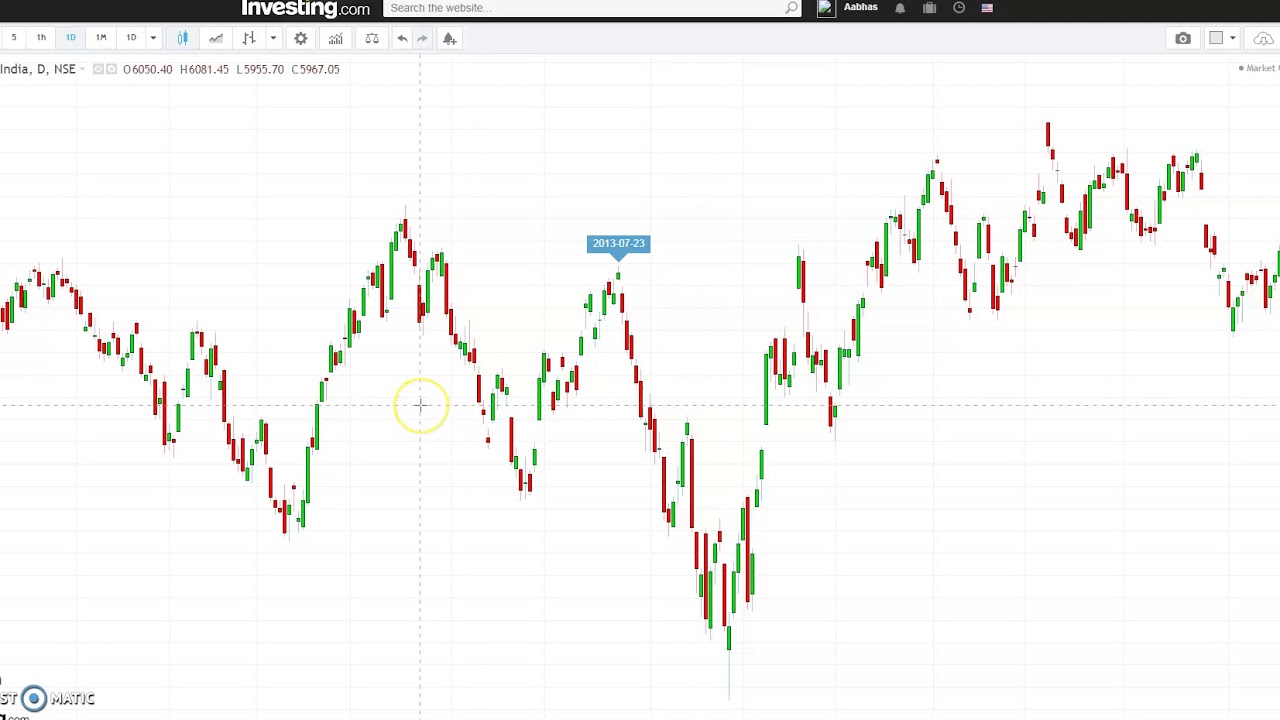Redo the chart action
This screenshot has height=720, width=1280.
pyautogui.click(x=422, y=38)
